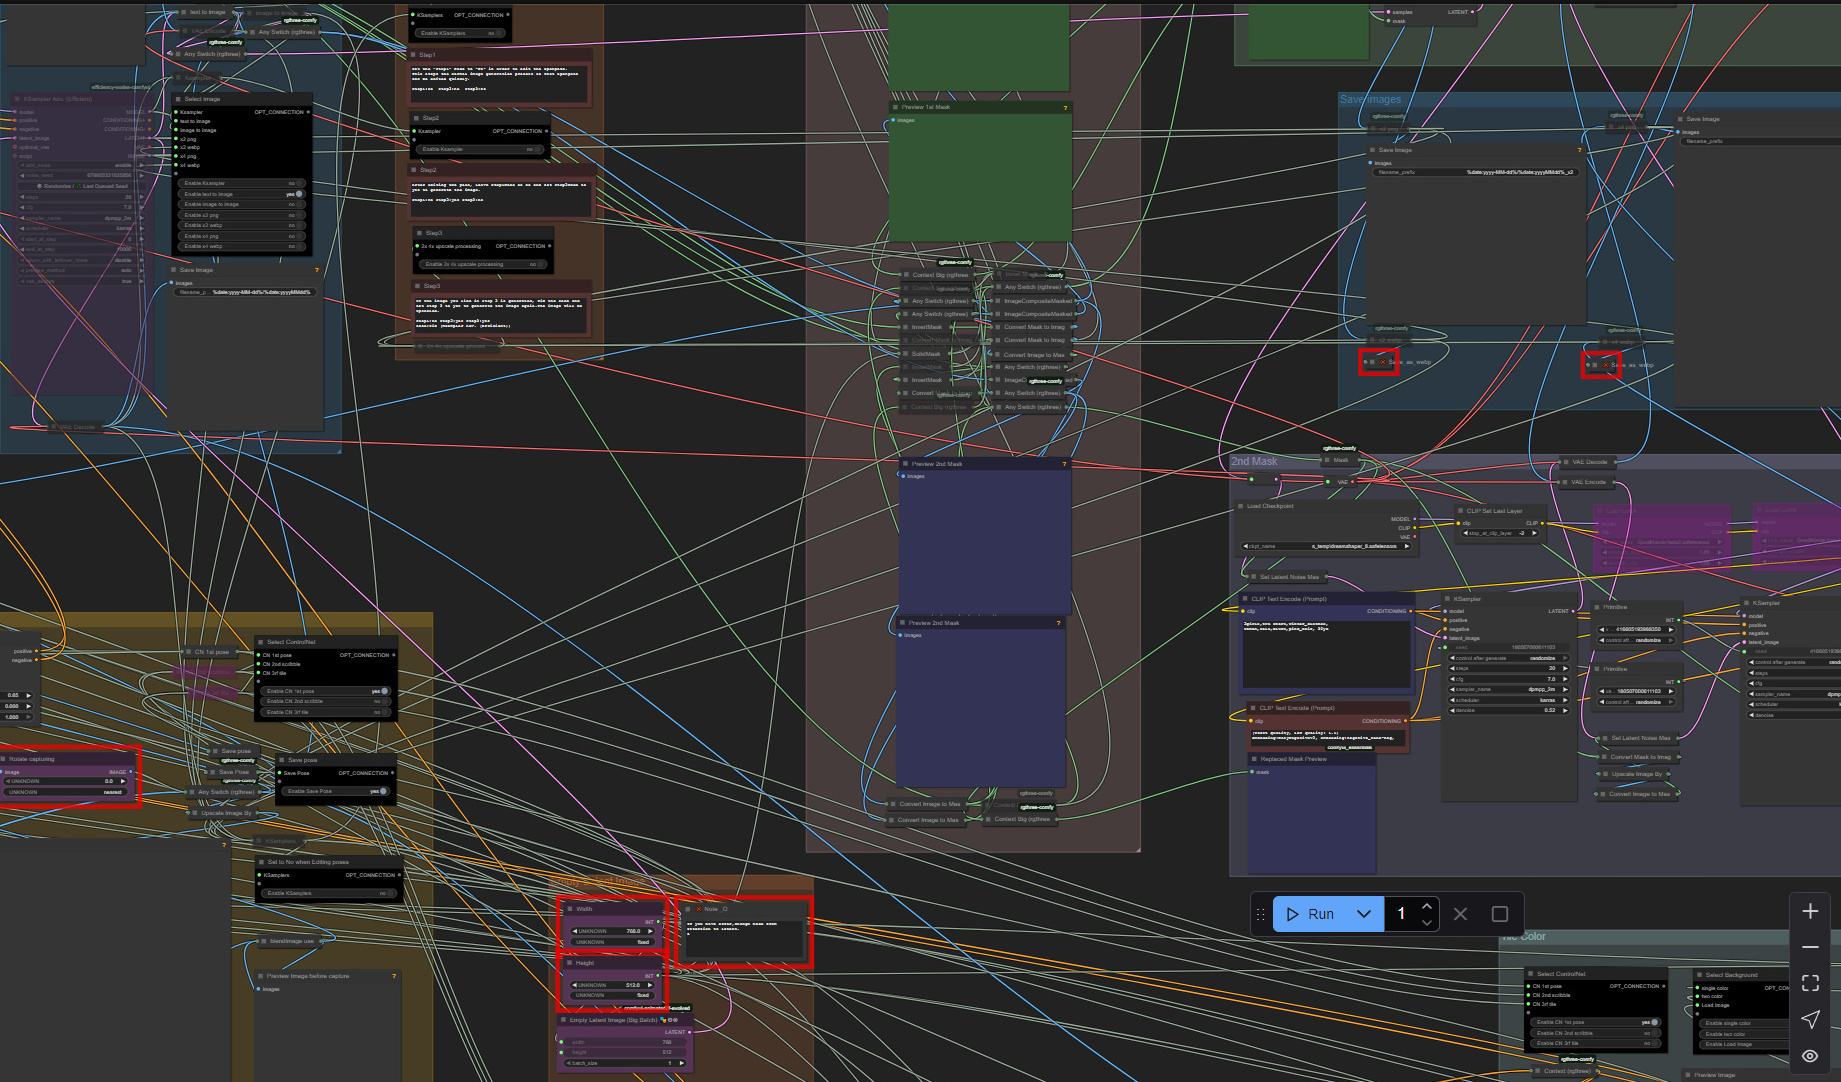Viewport: 1841px width, 1082px height.
Task: Collapse the Save pose selector node dot
Action: [281, 760]
